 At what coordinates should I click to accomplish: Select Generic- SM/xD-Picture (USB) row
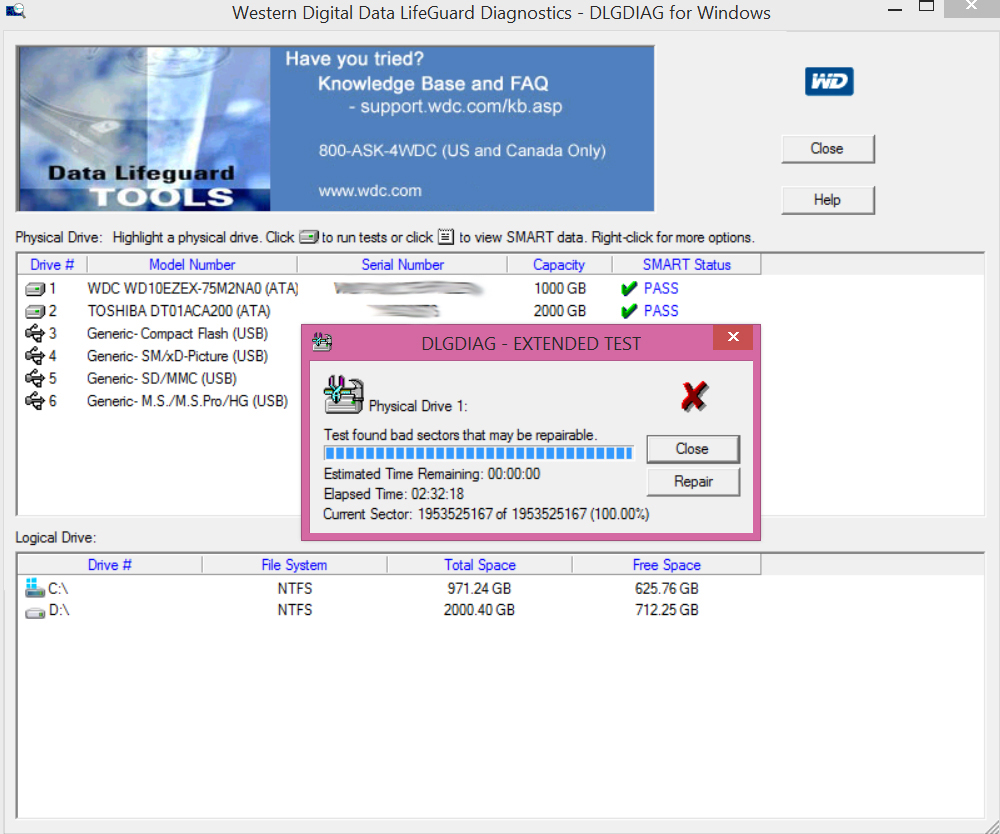tap(177, 356)
